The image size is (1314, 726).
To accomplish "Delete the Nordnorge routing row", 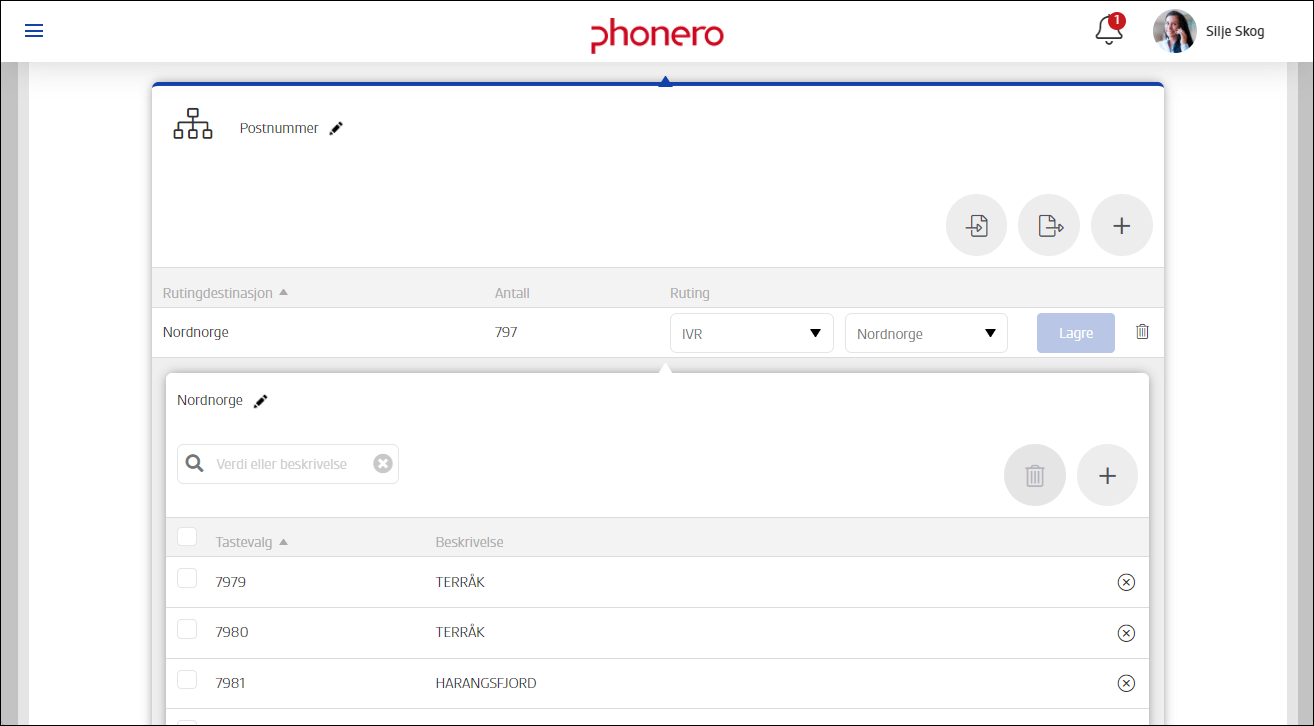I will (1142, 331).
